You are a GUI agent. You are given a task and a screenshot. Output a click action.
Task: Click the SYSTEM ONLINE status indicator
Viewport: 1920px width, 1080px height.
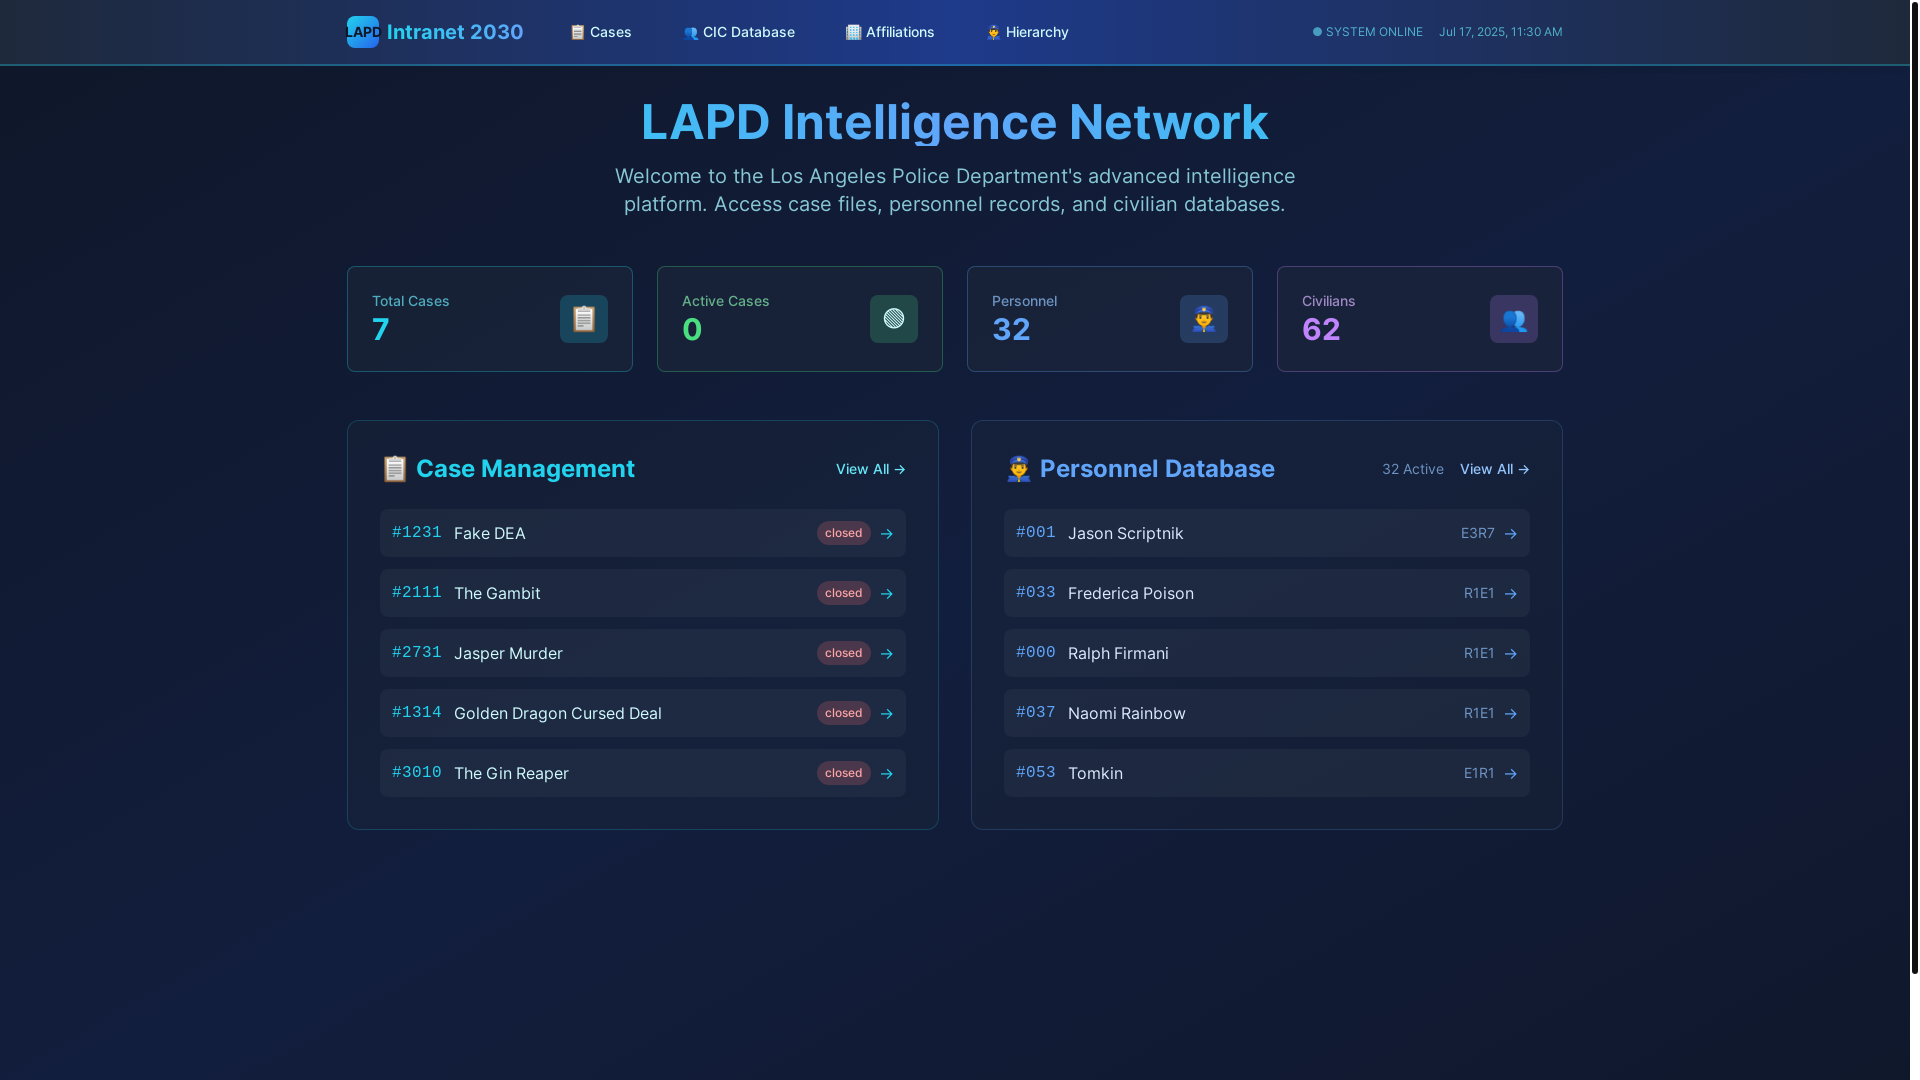pos(1368,32)
